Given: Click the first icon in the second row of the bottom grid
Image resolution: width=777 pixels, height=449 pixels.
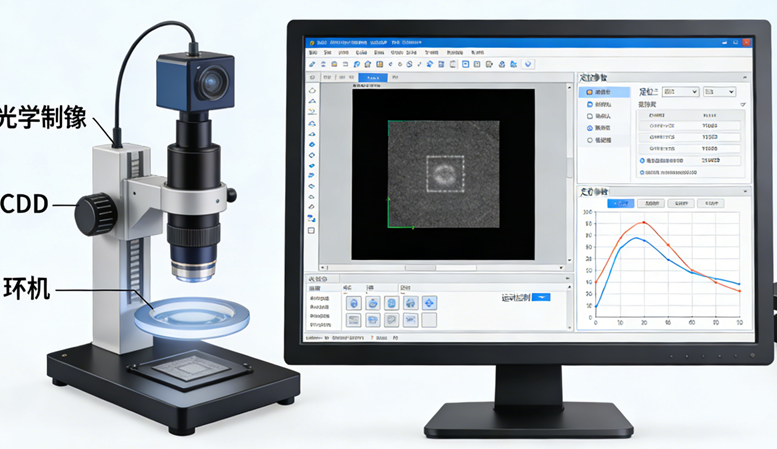Looking at the screenshot, I should (x=352, y=321).
